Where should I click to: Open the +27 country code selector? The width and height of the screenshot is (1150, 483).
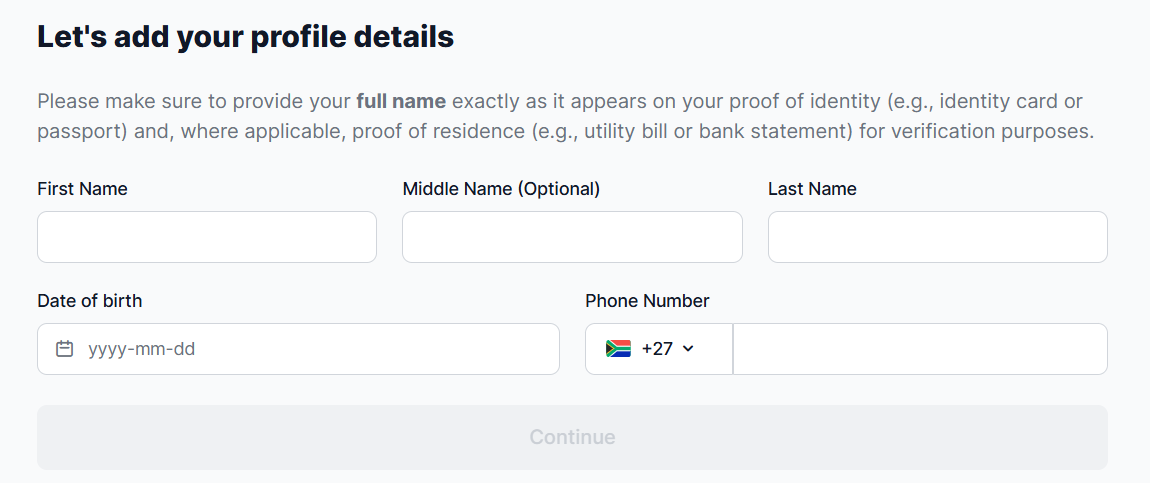tap(658, 349)
